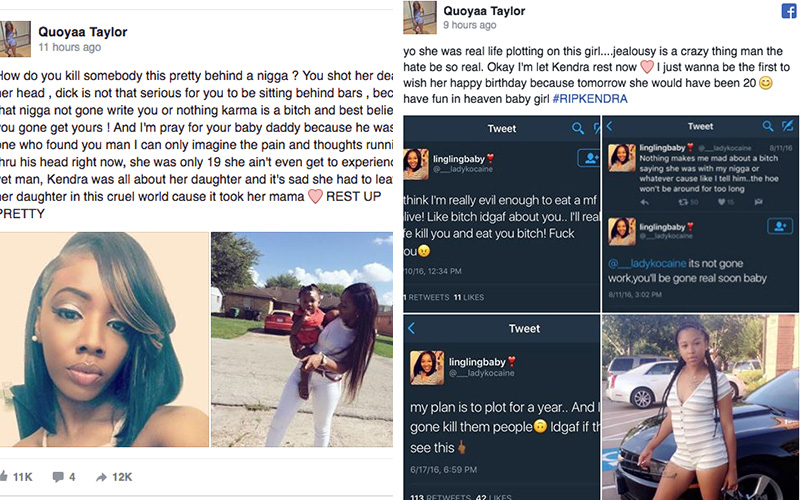
Task: Open the photo of woman holding a baby
Action: click(302, 340)
